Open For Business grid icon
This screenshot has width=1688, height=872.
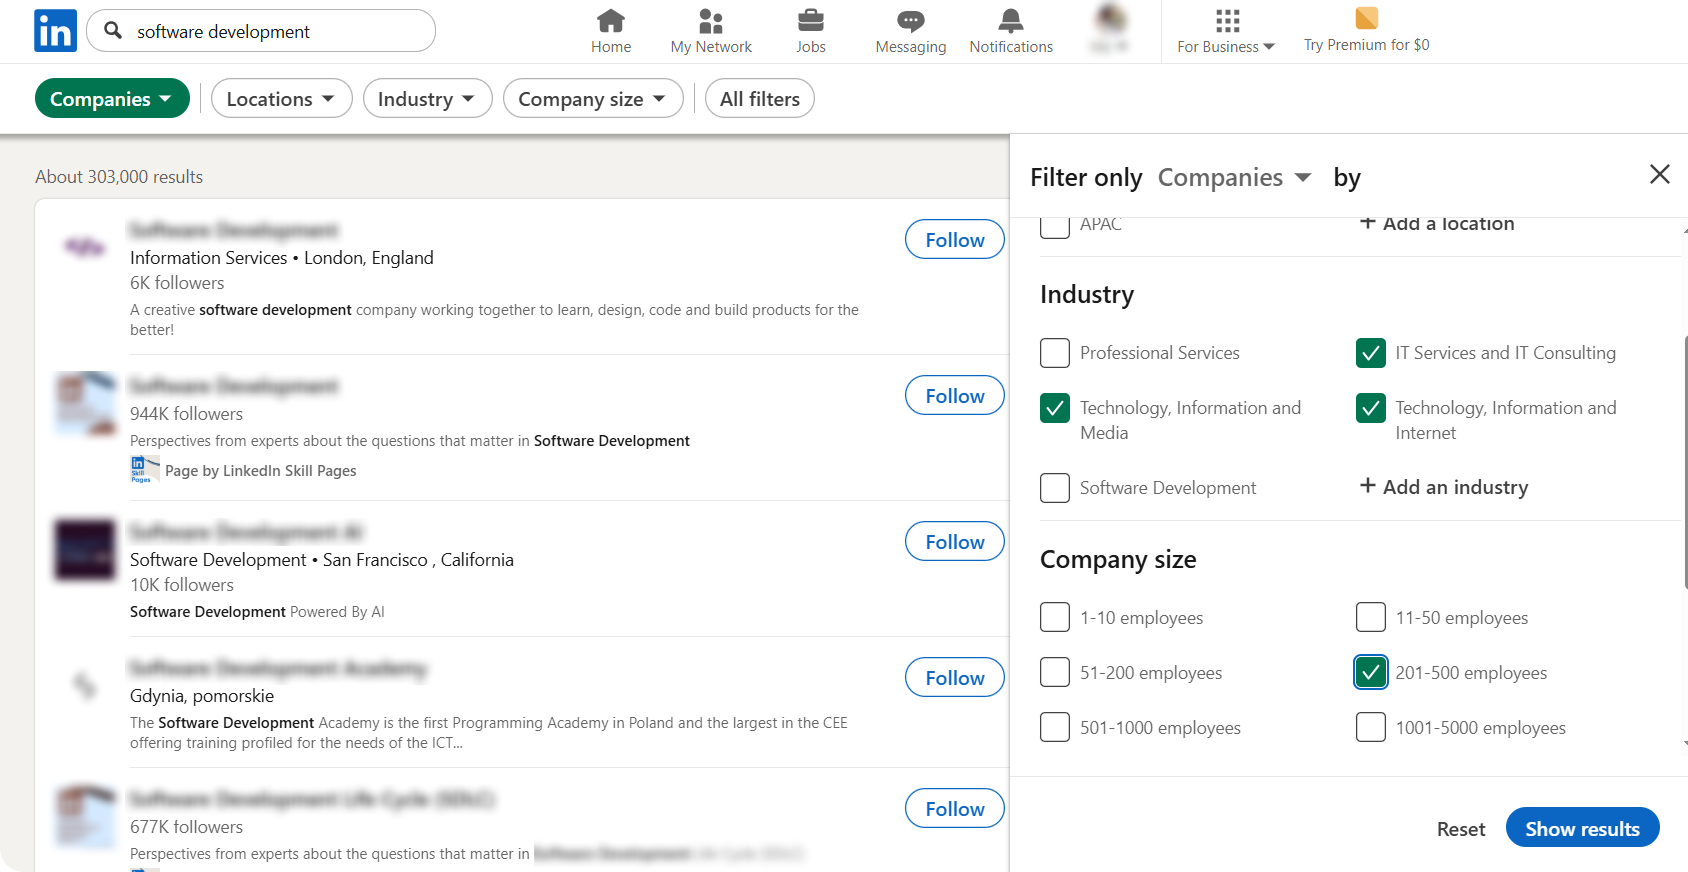click(x=1227, y=20)
